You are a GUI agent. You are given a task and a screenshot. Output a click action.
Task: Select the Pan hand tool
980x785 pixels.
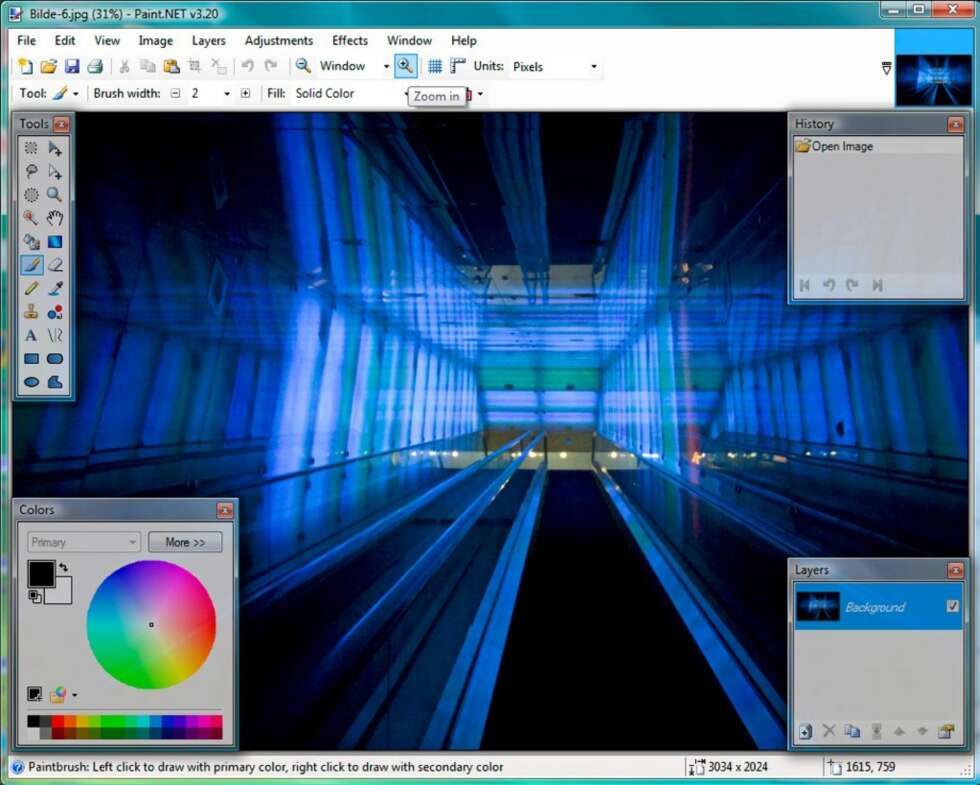(x=55, y=218)
